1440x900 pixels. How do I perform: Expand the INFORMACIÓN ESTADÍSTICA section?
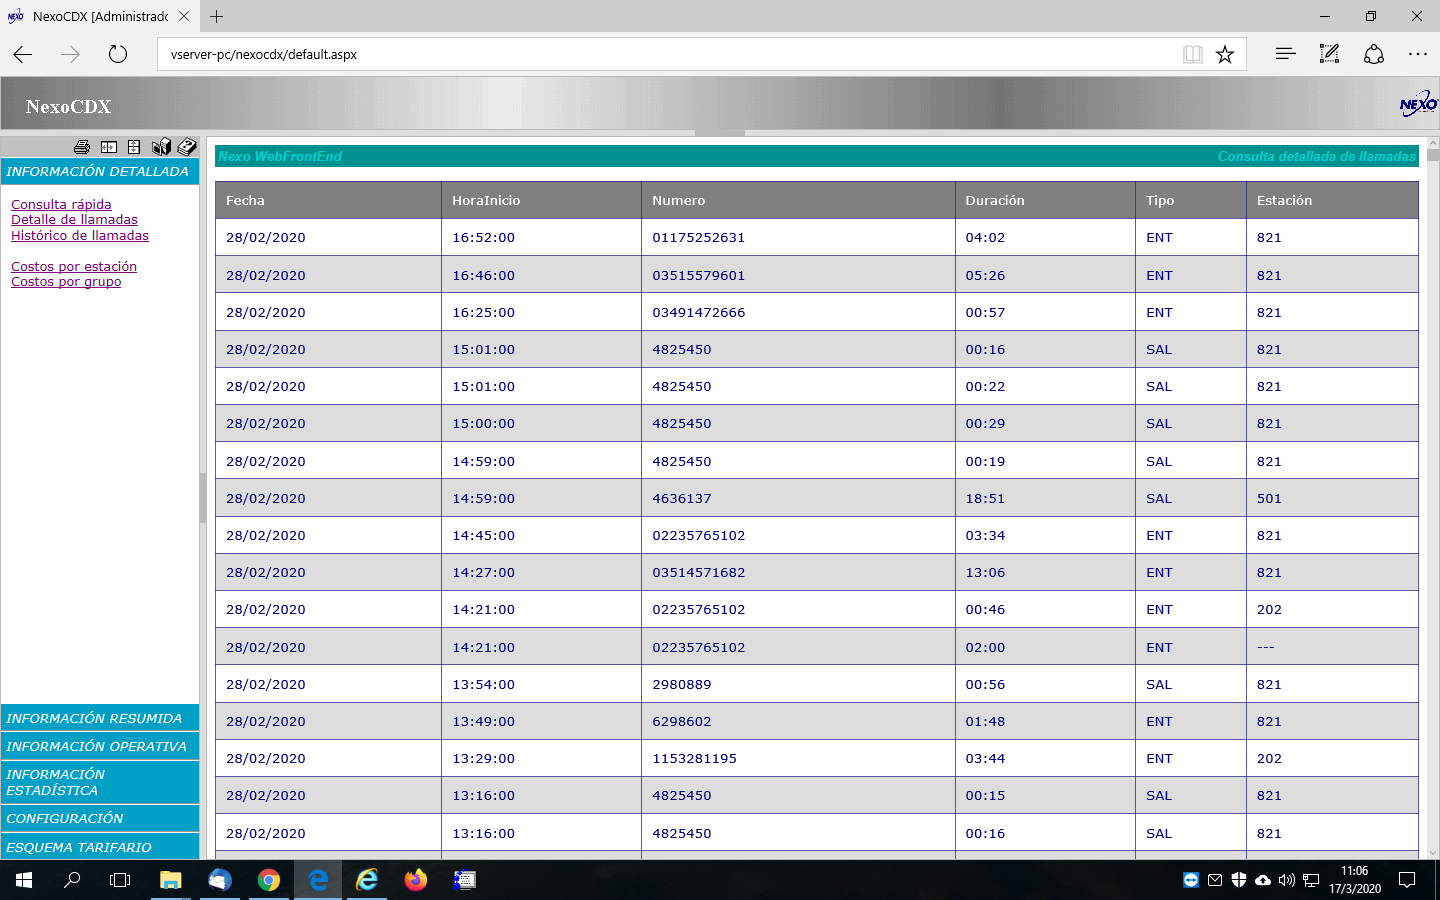tap(100, 782)
